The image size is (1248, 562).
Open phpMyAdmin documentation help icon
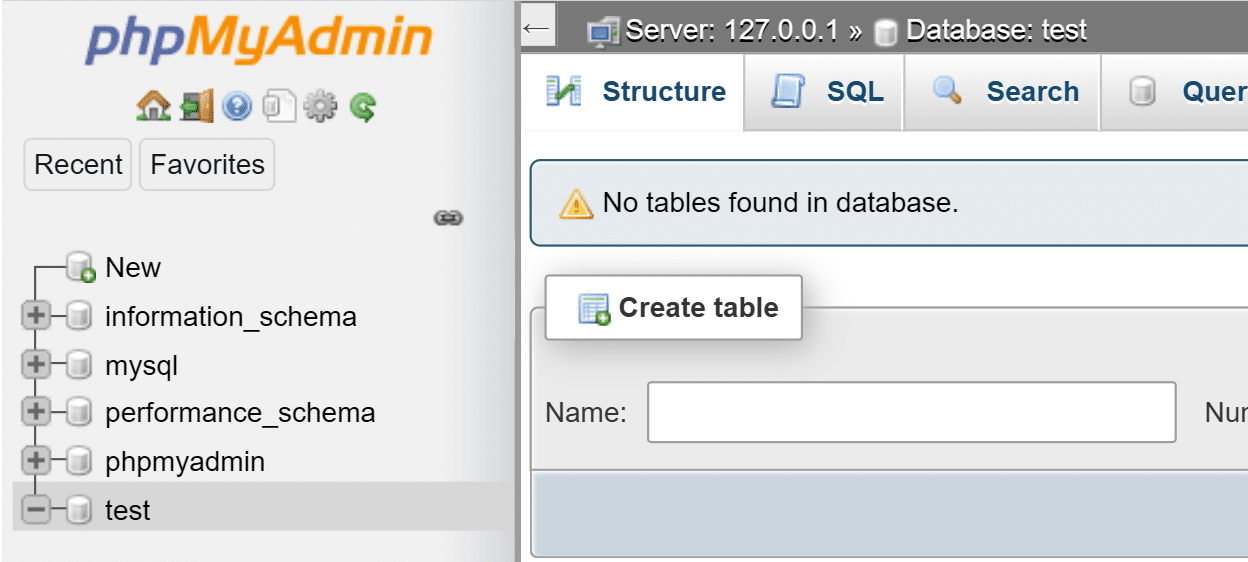[237, 106]
